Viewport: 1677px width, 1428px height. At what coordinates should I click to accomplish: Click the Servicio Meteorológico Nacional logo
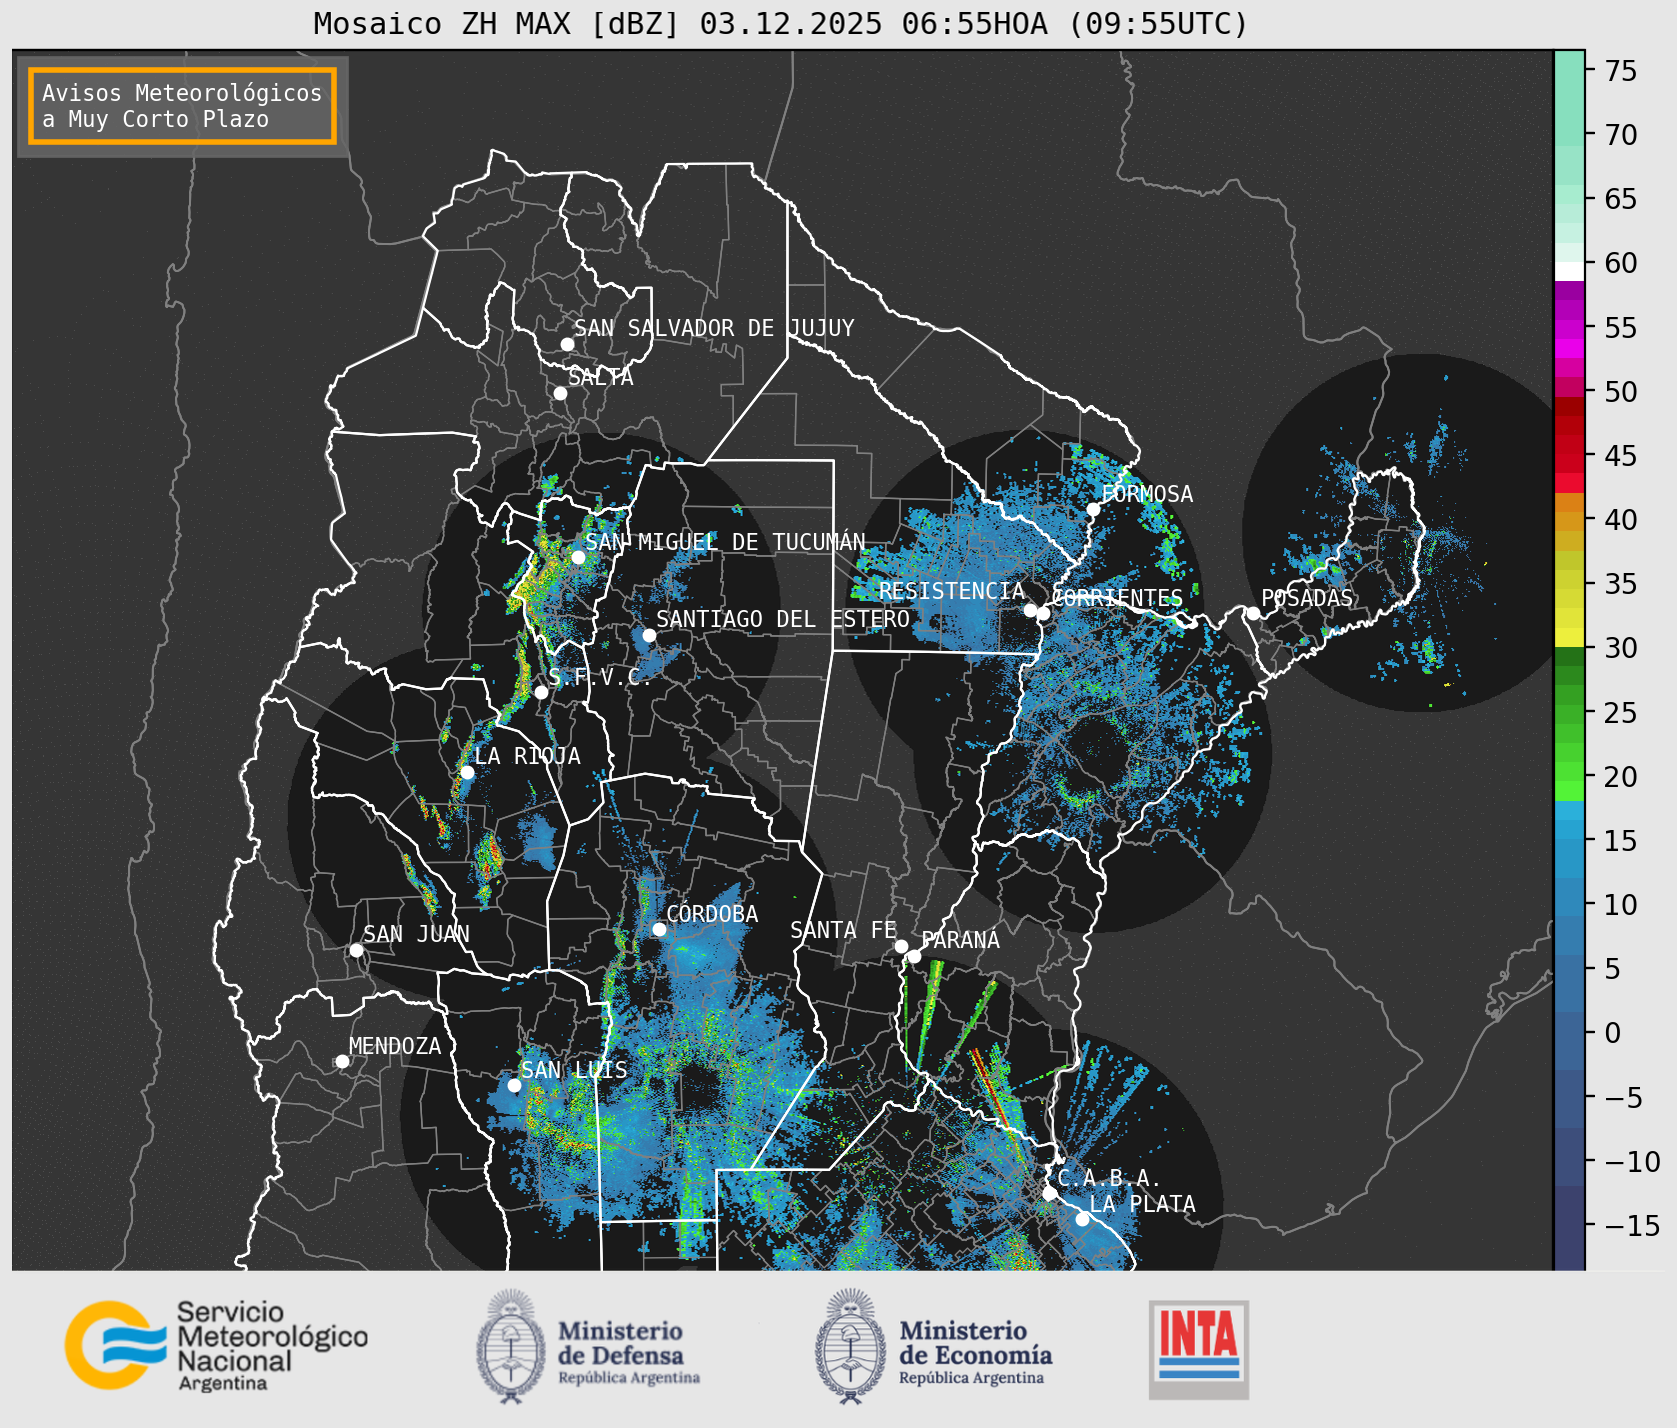[x=216, y=1345]
